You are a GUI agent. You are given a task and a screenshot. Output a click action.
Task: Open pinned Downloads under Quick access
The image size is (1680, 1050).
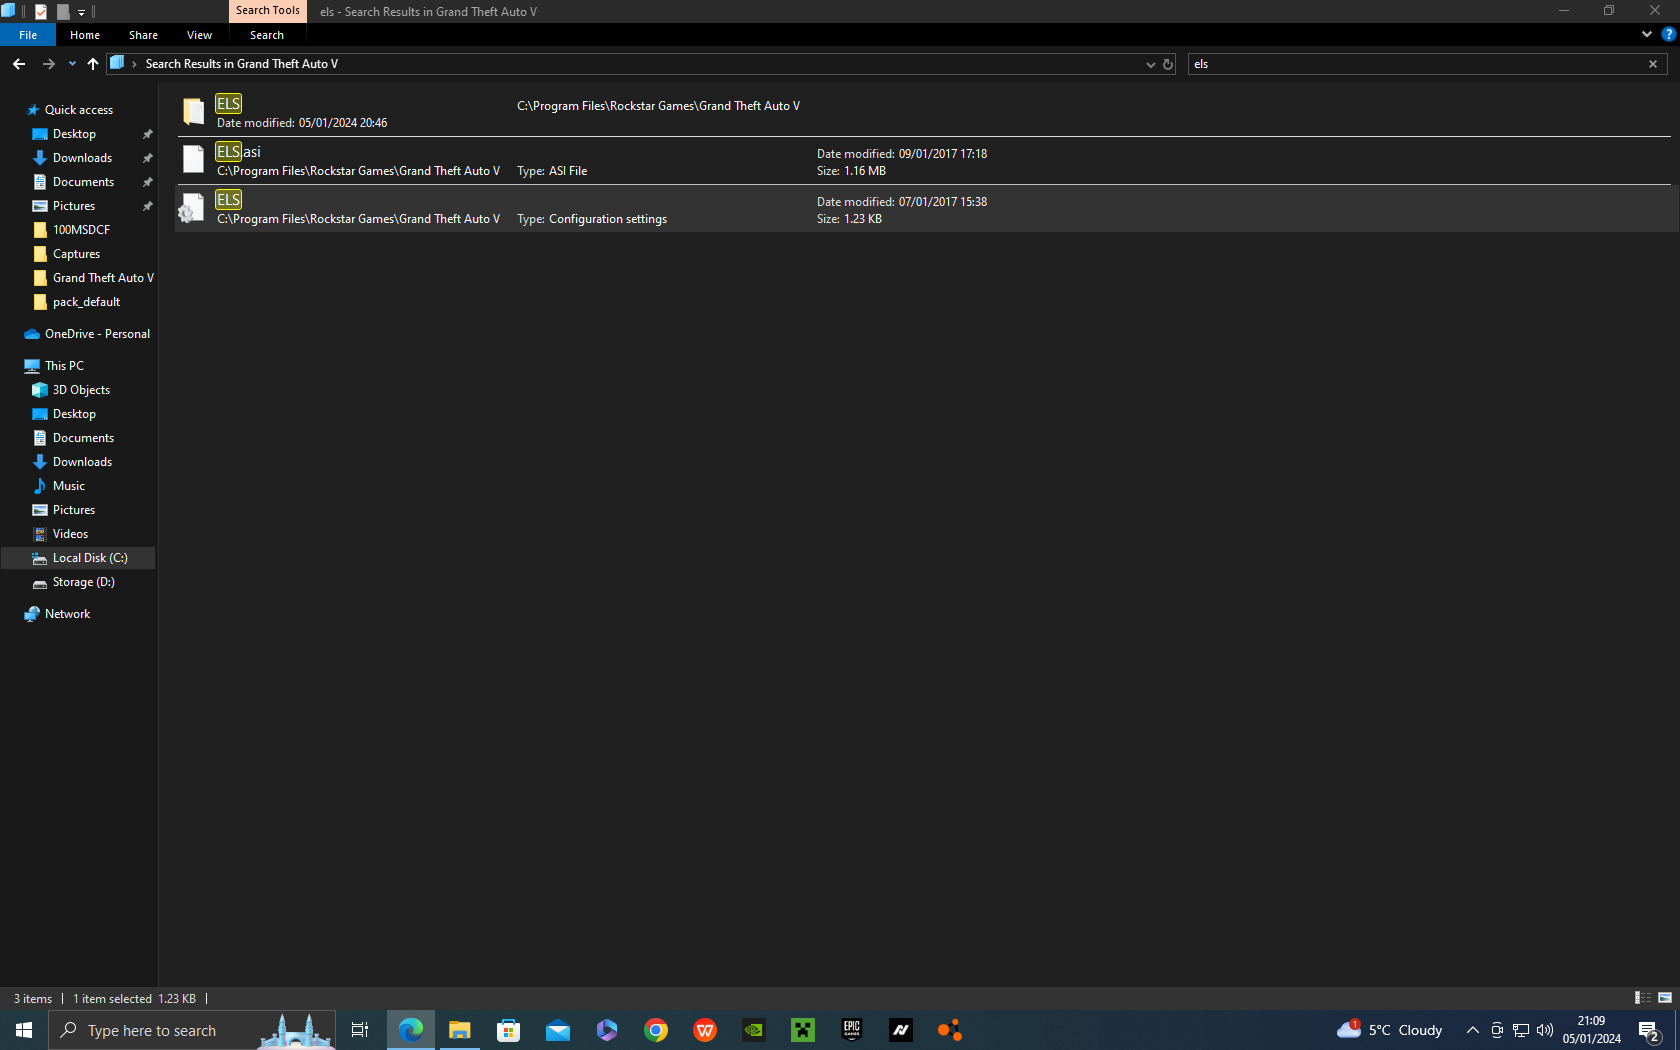pos(82,158)
